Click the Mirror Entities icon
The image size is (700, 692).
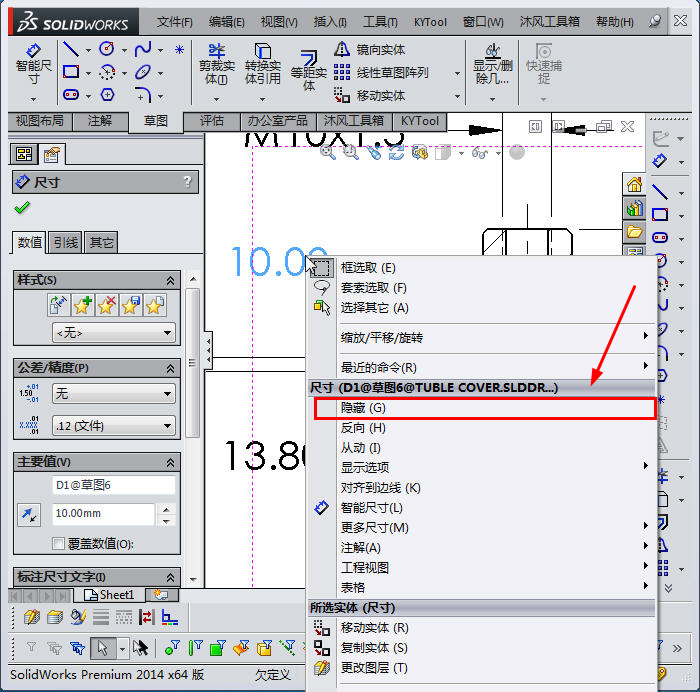coord(343,49)
